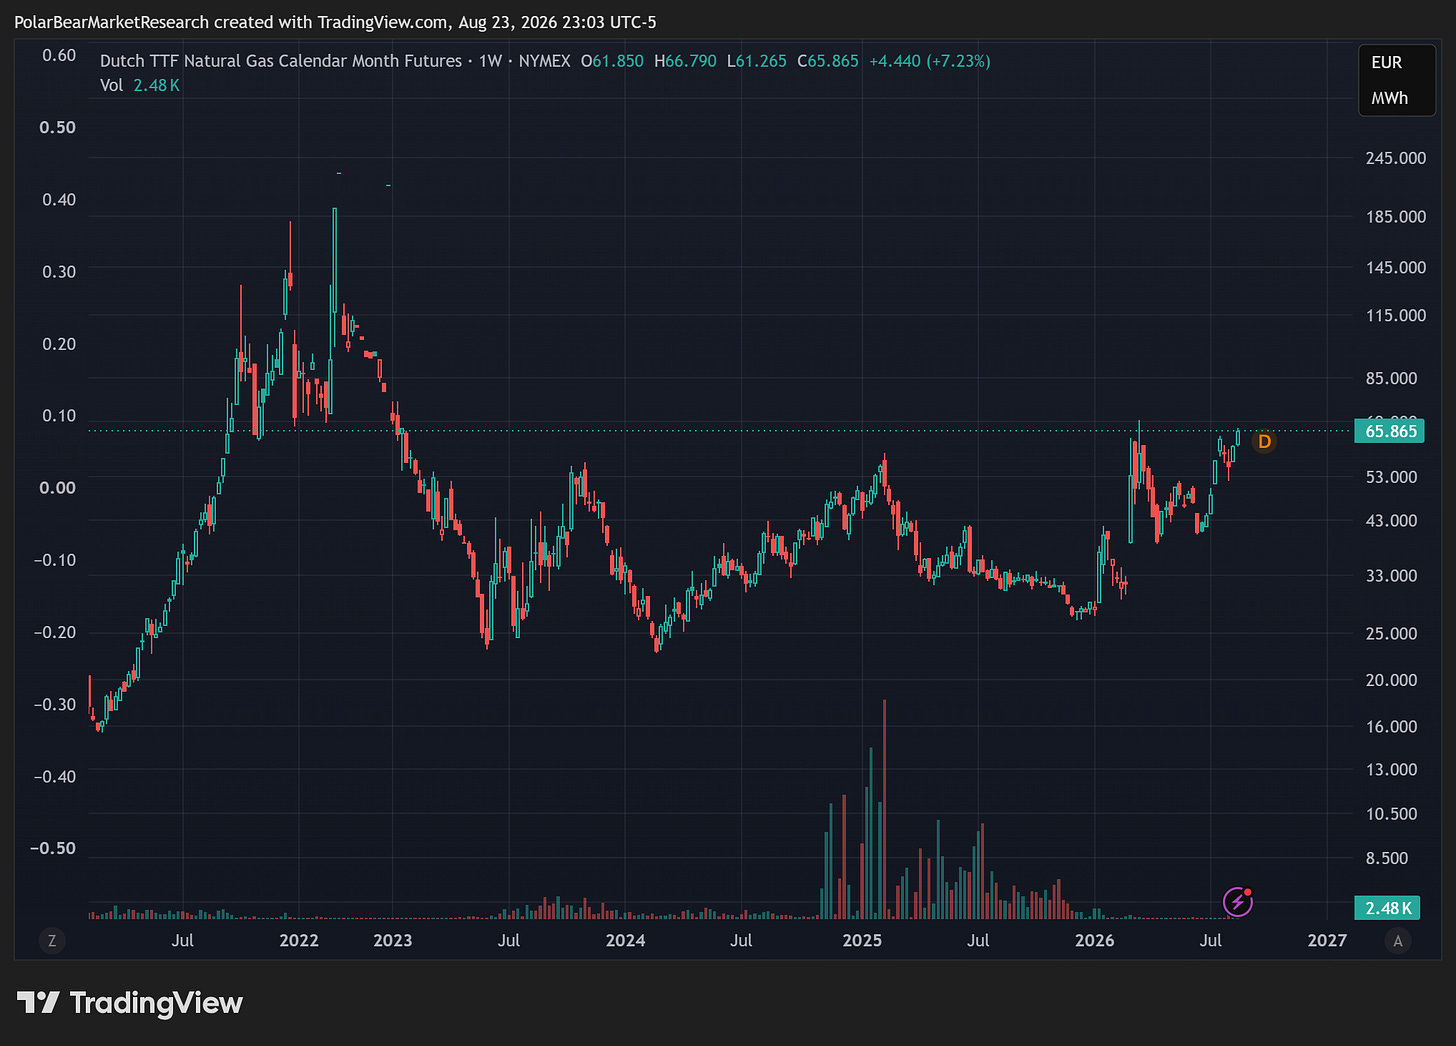Click the −0.40 left axis label
The width and height of the screenshot is (1456, 1046).
[54, 777]
